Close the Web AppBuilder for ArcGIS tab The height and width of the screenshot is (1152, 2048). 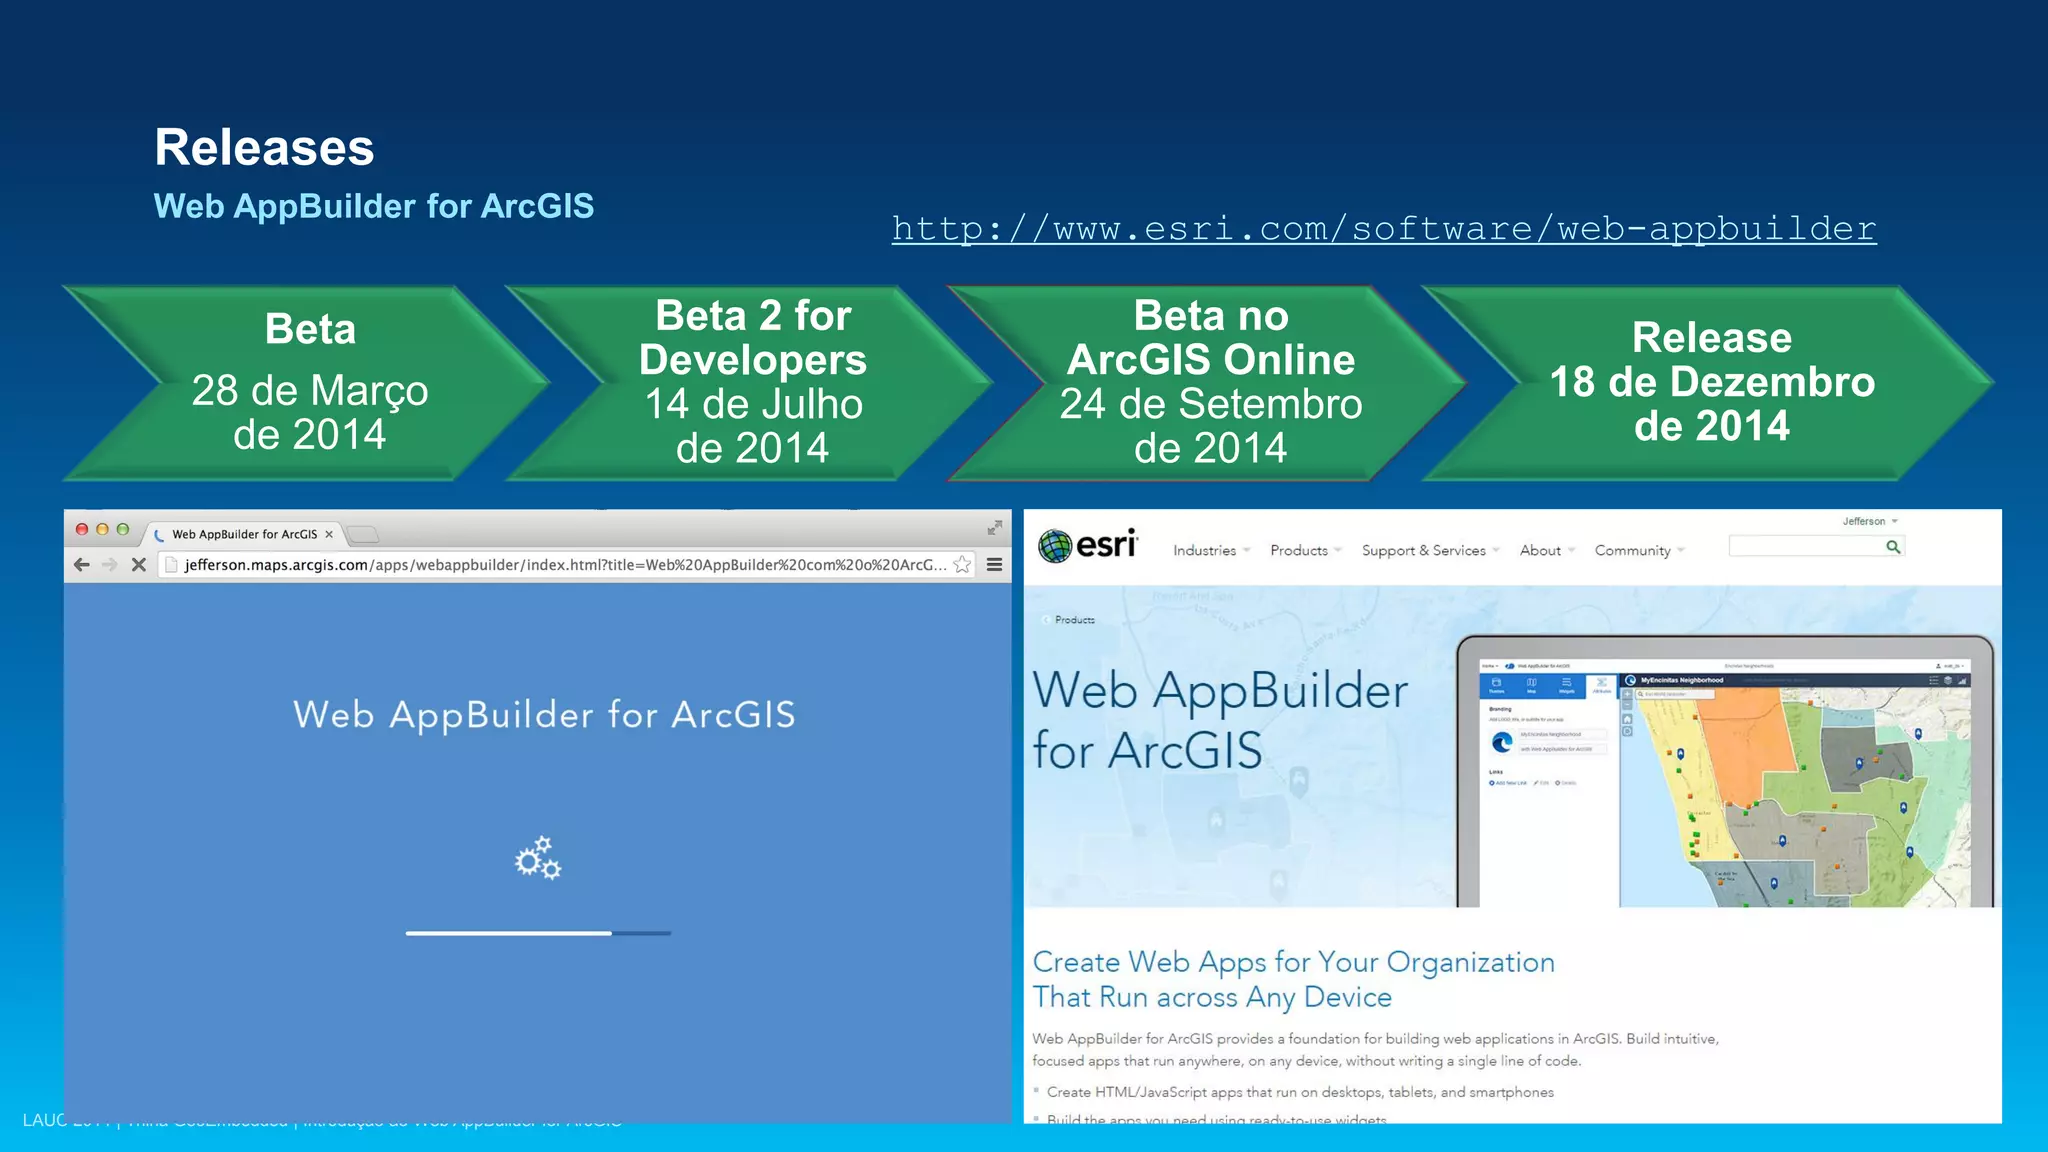click(329, 534)
